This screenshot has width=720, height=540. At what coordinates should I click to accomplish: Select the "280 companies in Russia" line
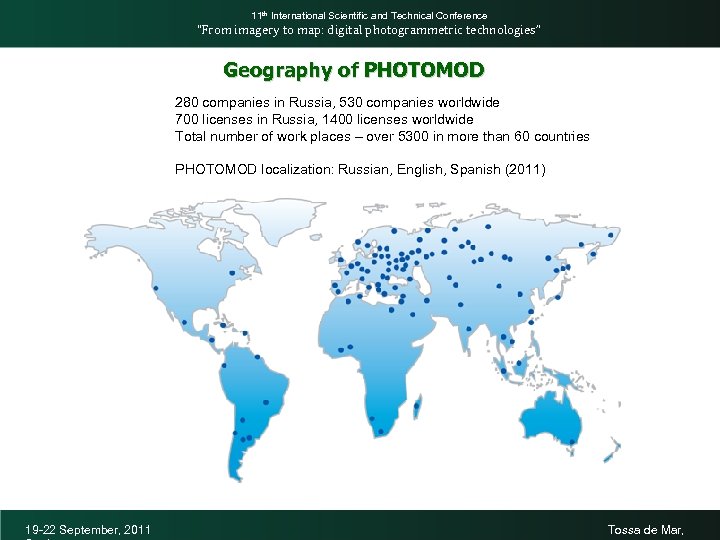[x=337, y=102]
